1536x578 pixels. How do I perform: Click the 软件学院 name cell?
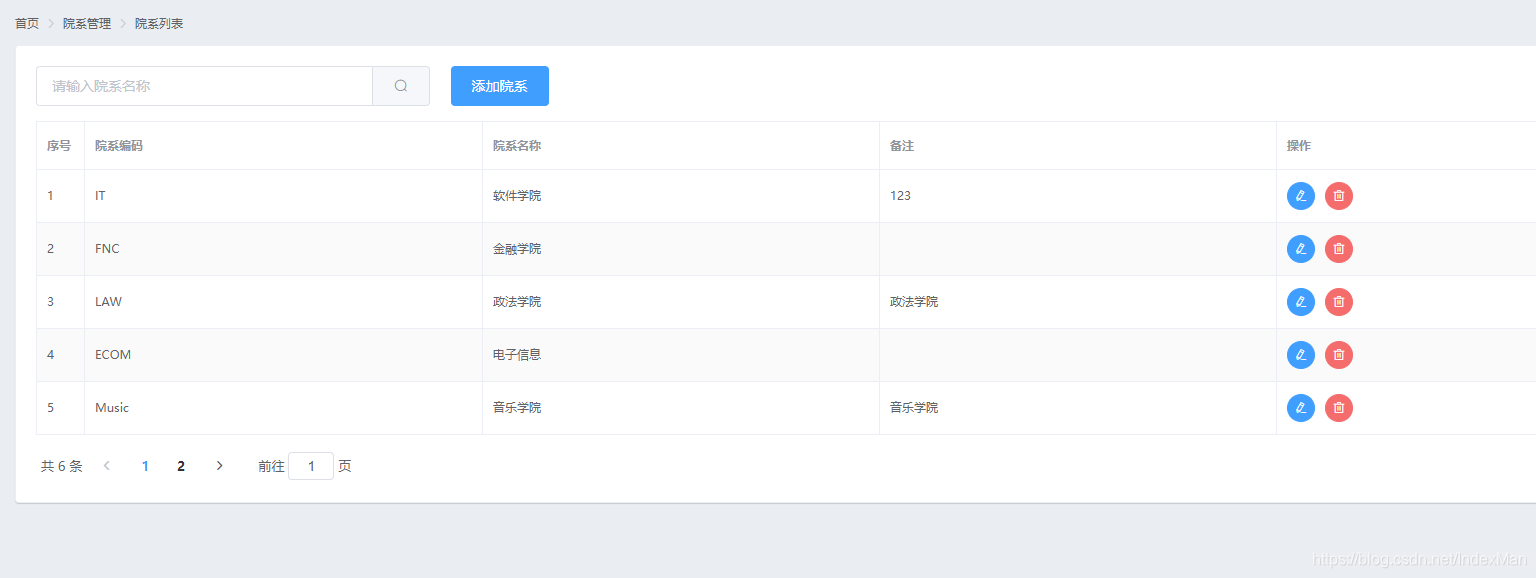point(681,196)
